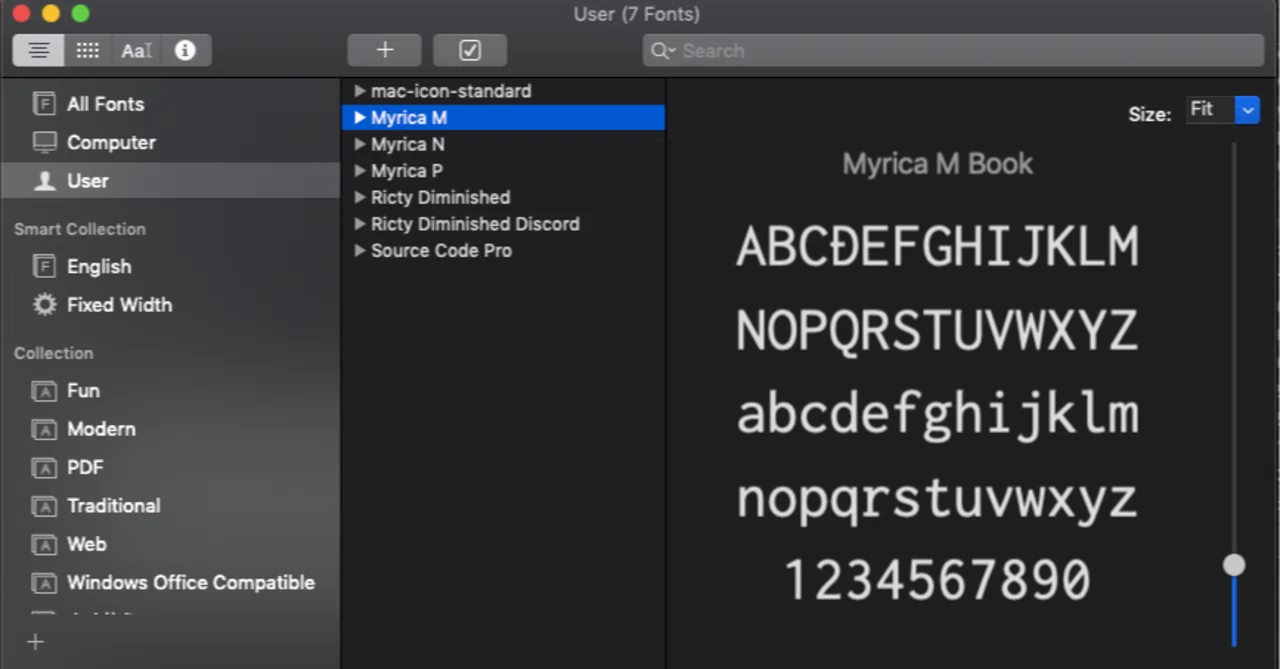The height and width of the screenshot is (669, 1280).
Task: Show font information view
Action: coord(185,50)
